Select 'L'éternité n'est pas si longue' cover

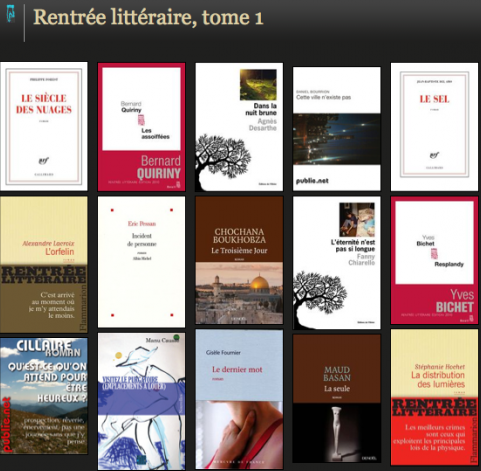337,263
